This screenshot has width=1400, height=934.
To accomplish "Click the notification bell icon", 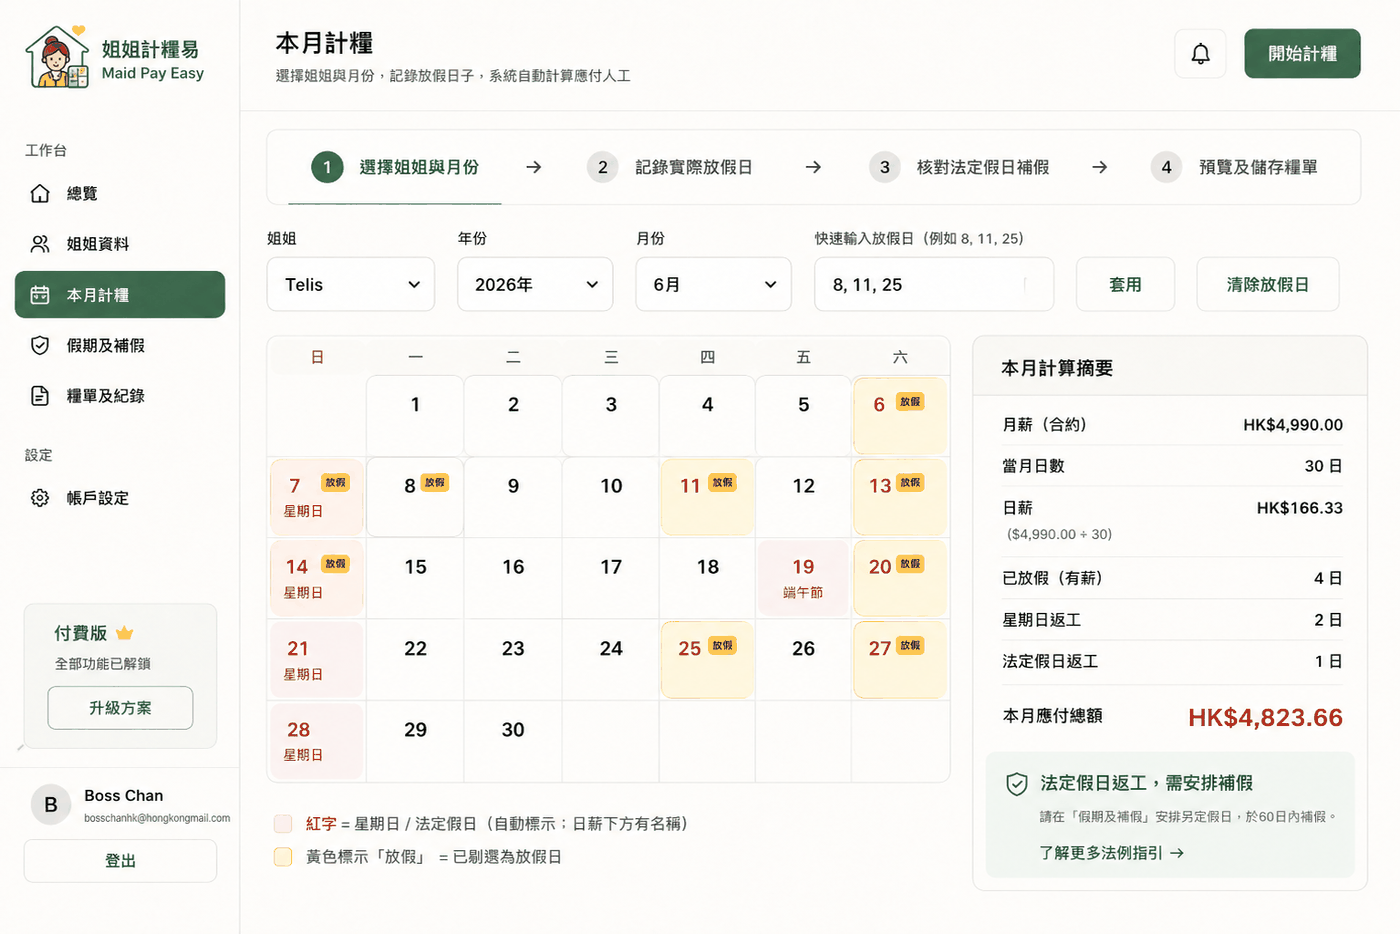I will (x=1200, y=54).
